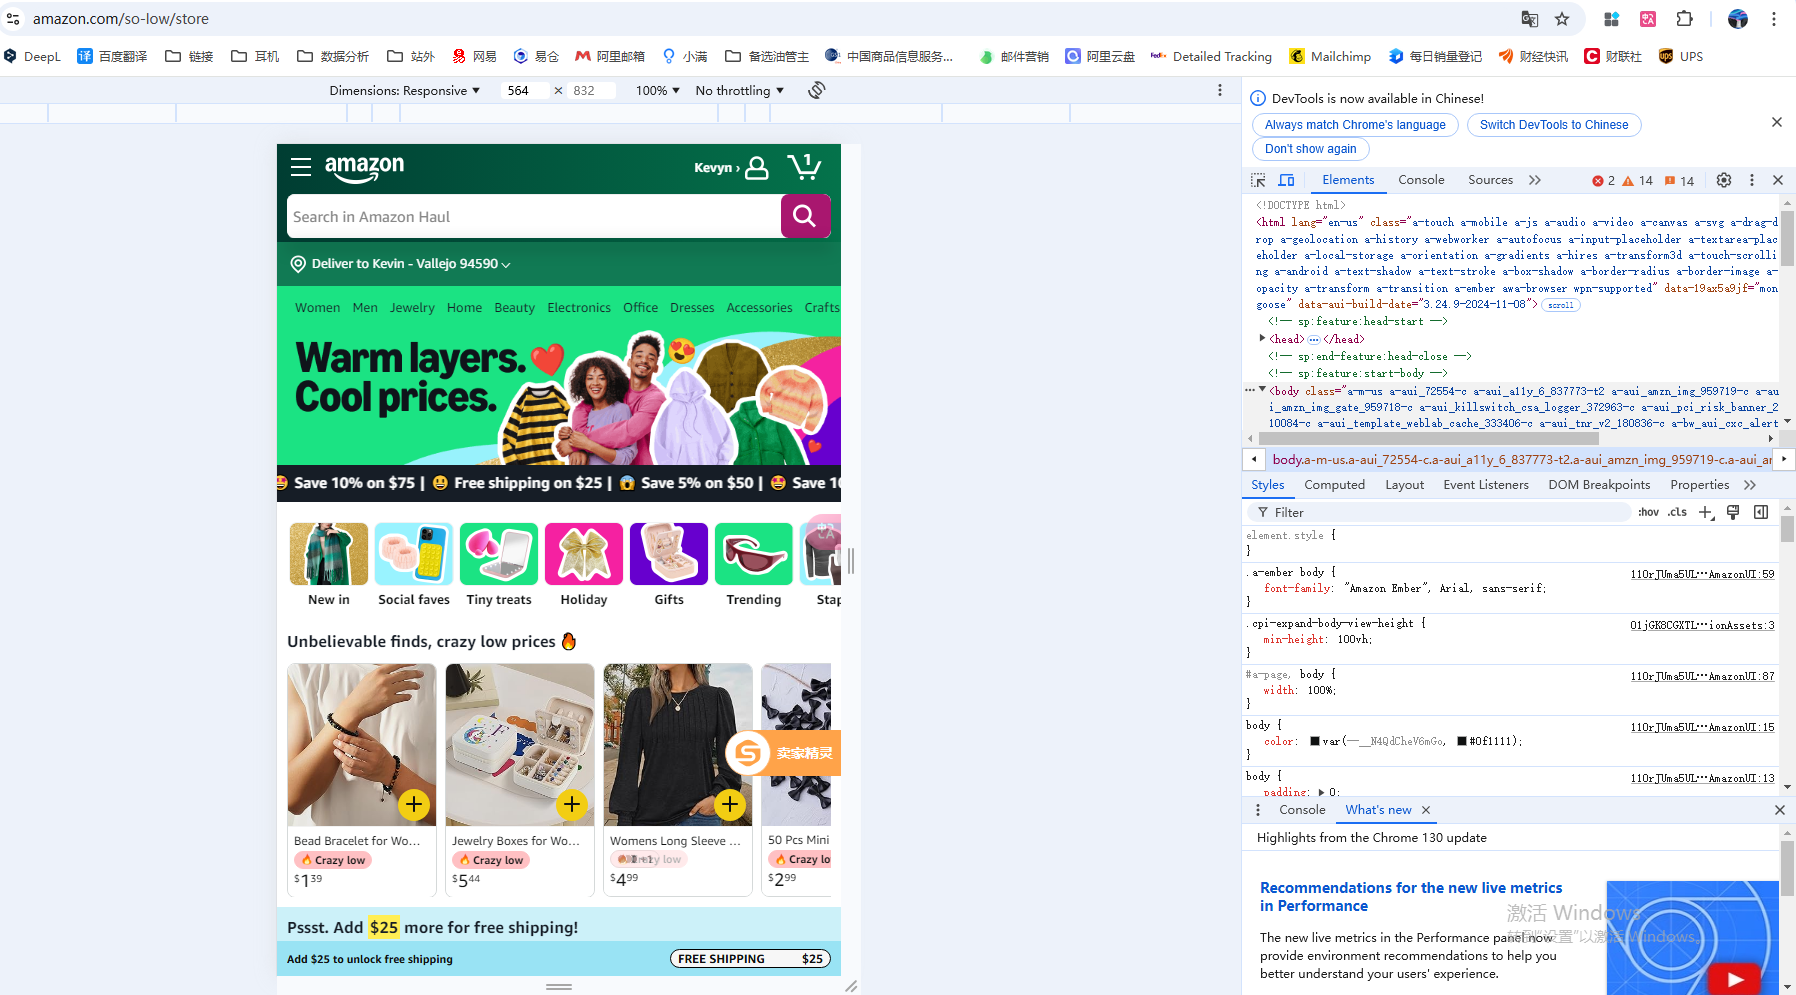Click the warnings count indicator showing 14
The image size is (1796, 995).
click(1637, 181)
